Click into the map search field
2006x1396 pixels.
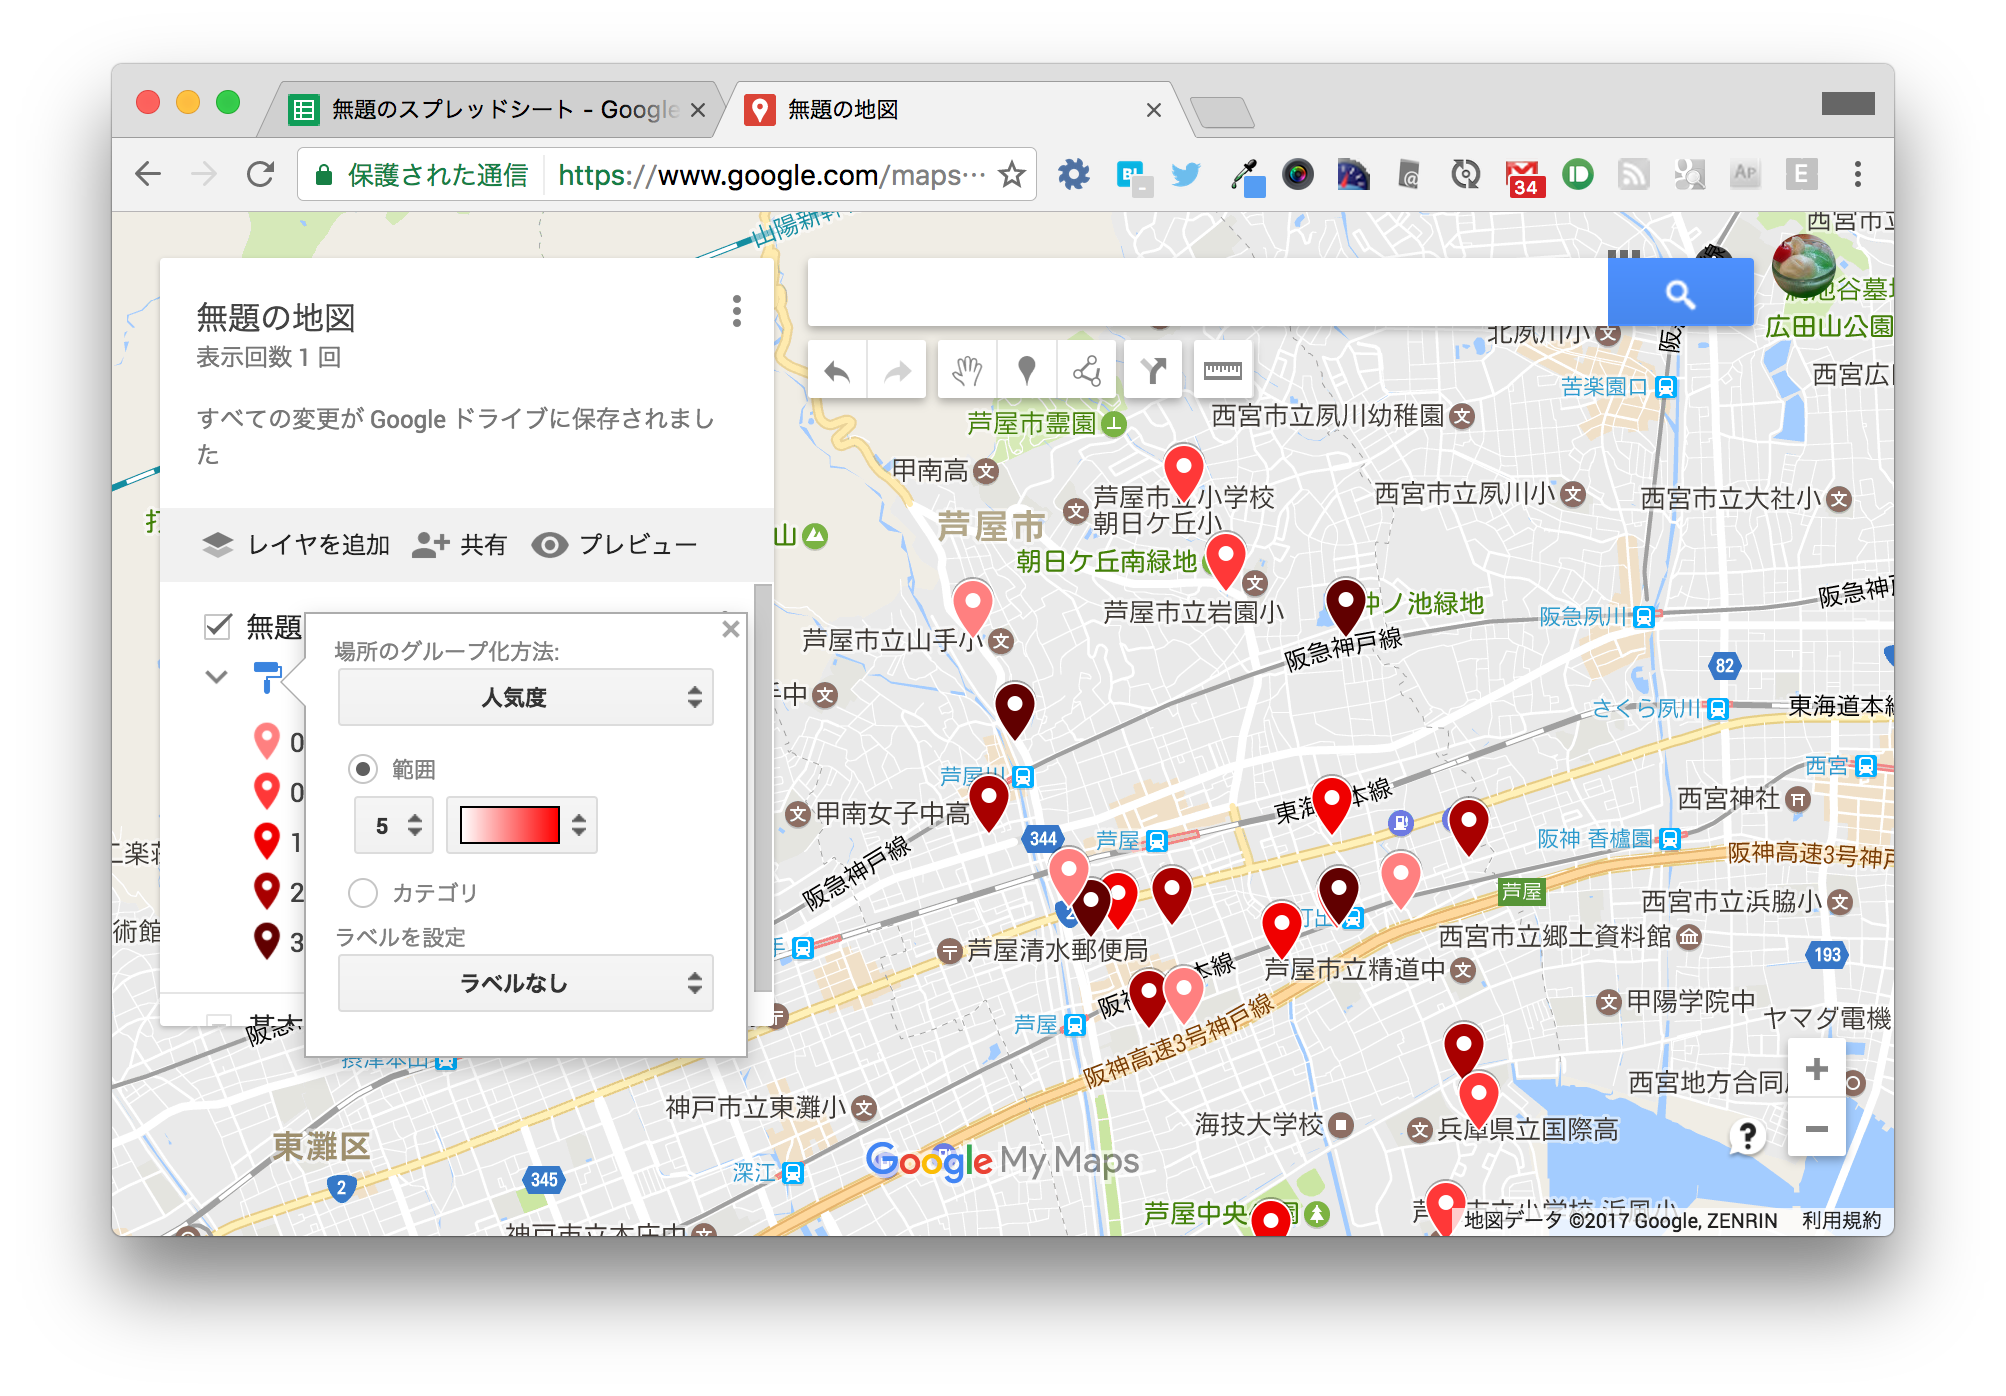pos(1208,293)
